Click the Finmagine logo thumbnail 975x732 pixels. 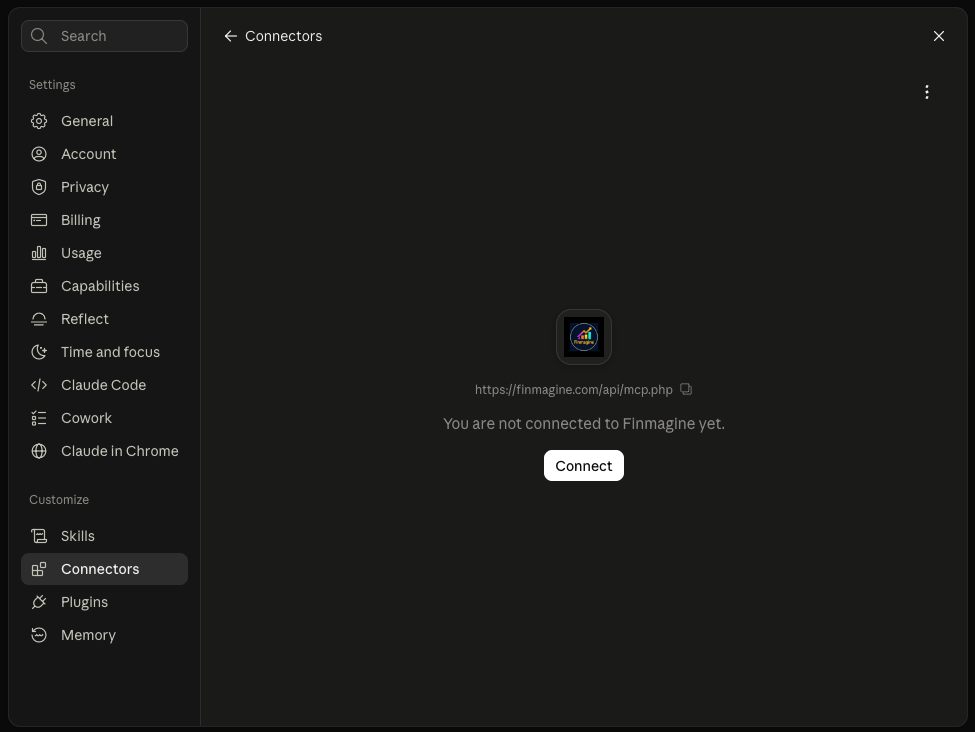pyautogui.click(x=583, y=336)
